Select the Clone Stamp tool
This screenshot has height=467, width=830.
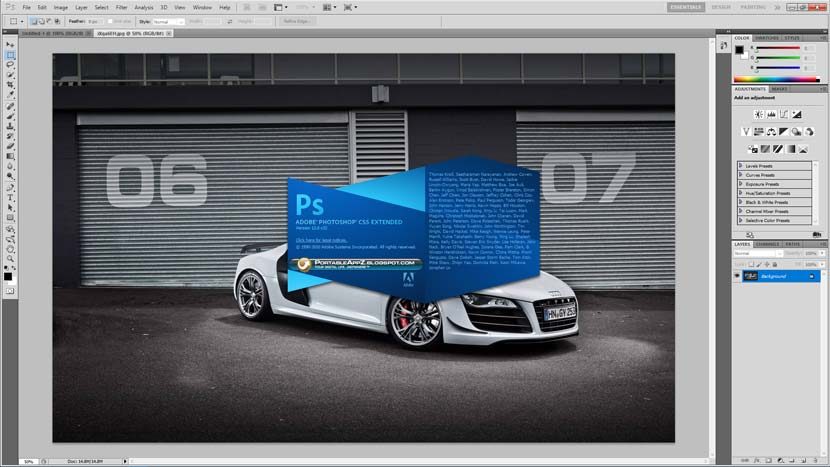coord(10,127)
